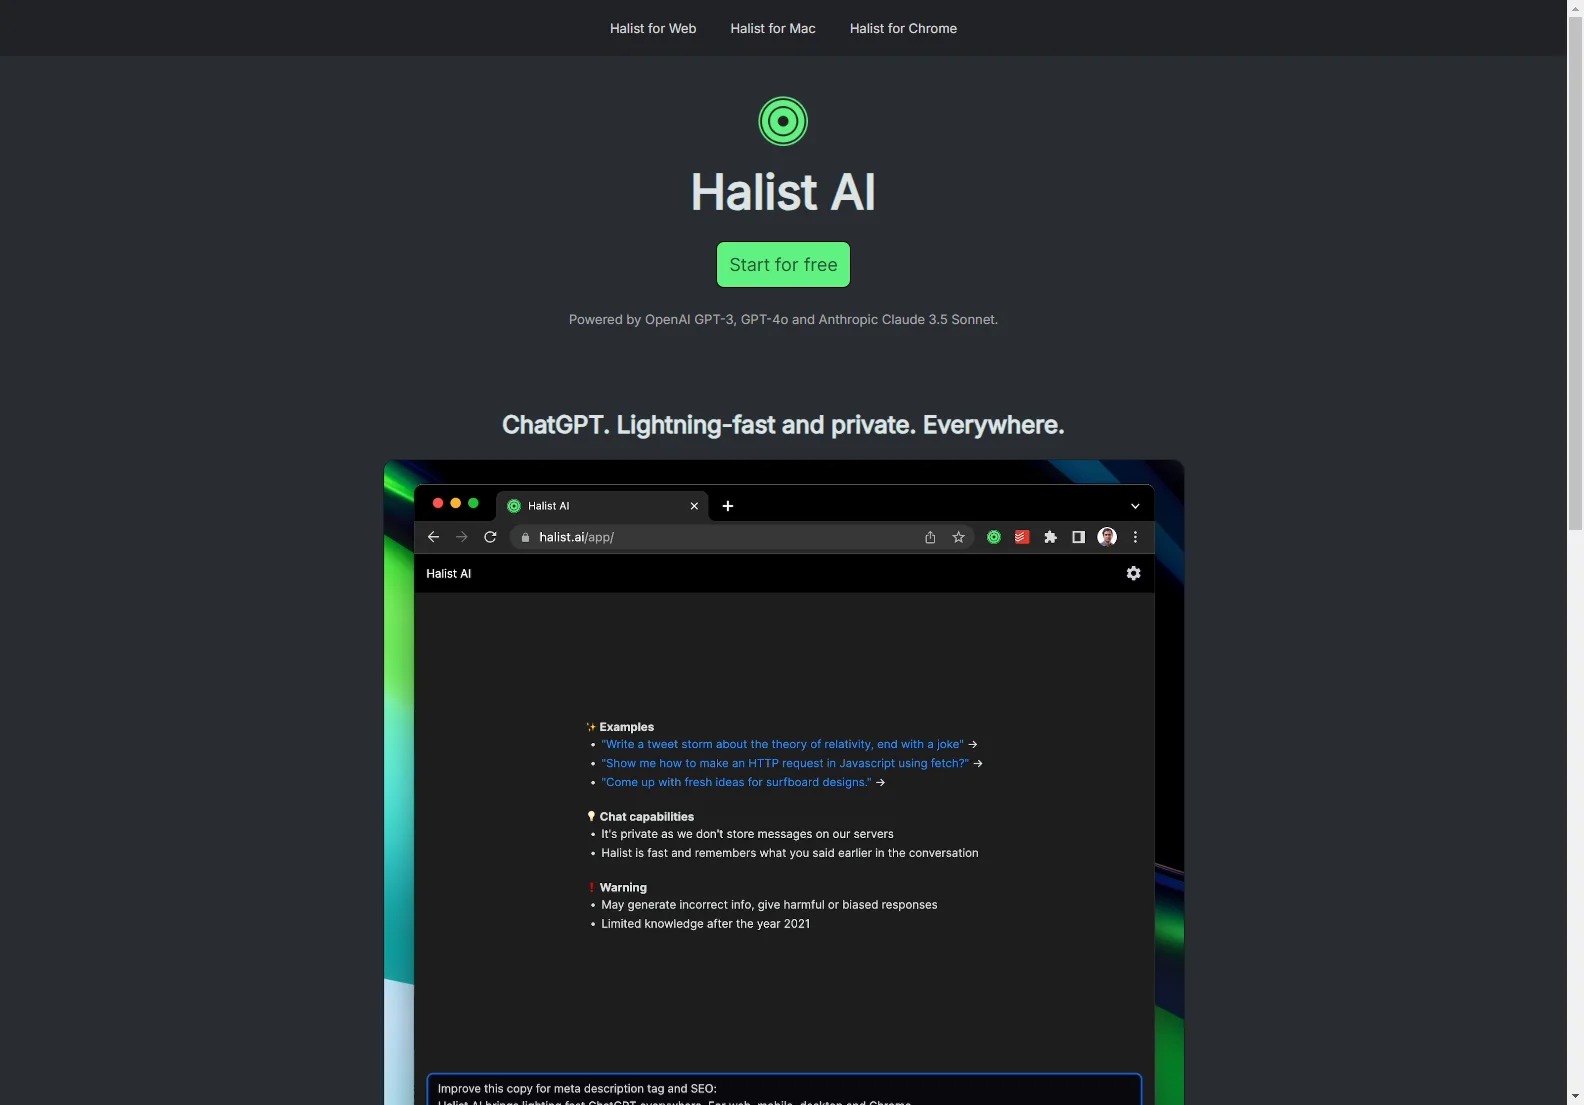
Task: Click the Limited knowledge after 2021 text
Action: coord(705,924)
